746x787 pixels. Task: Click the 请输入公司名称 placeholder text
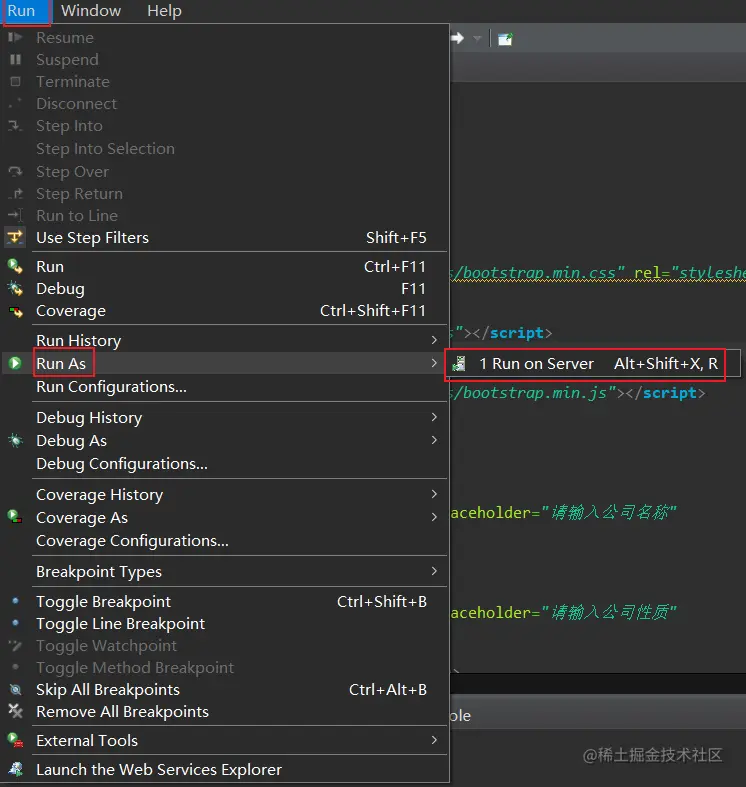(609, 512)
